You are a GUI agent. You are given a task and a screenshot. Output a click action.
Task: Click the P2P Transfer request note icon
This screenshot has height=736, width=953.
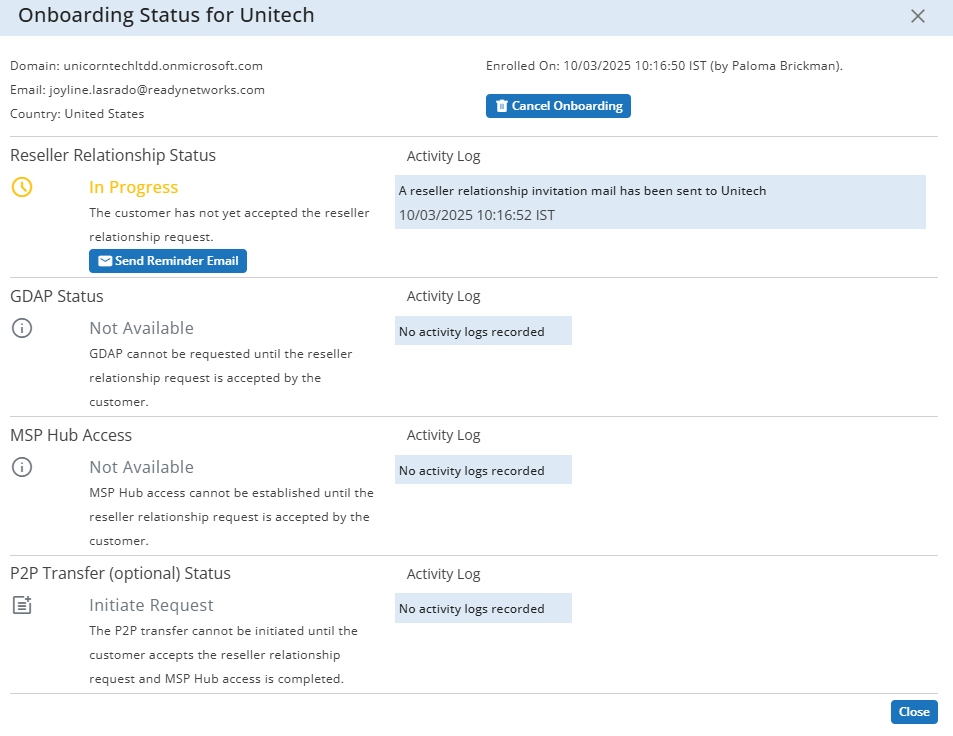(22, 605)
